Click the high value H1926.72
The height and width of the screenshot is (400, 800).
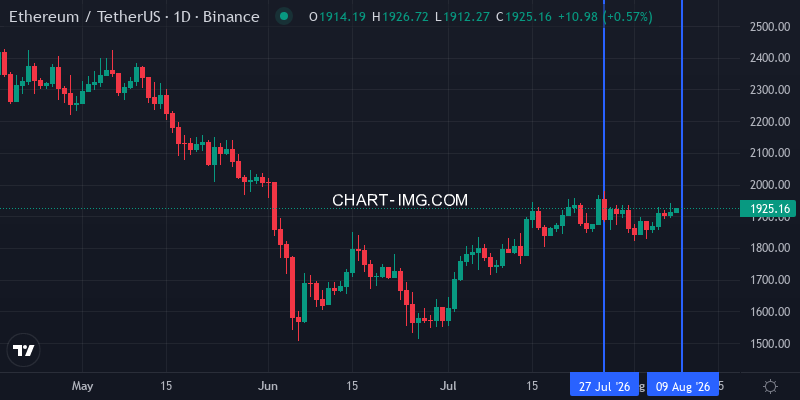[400, 17]
